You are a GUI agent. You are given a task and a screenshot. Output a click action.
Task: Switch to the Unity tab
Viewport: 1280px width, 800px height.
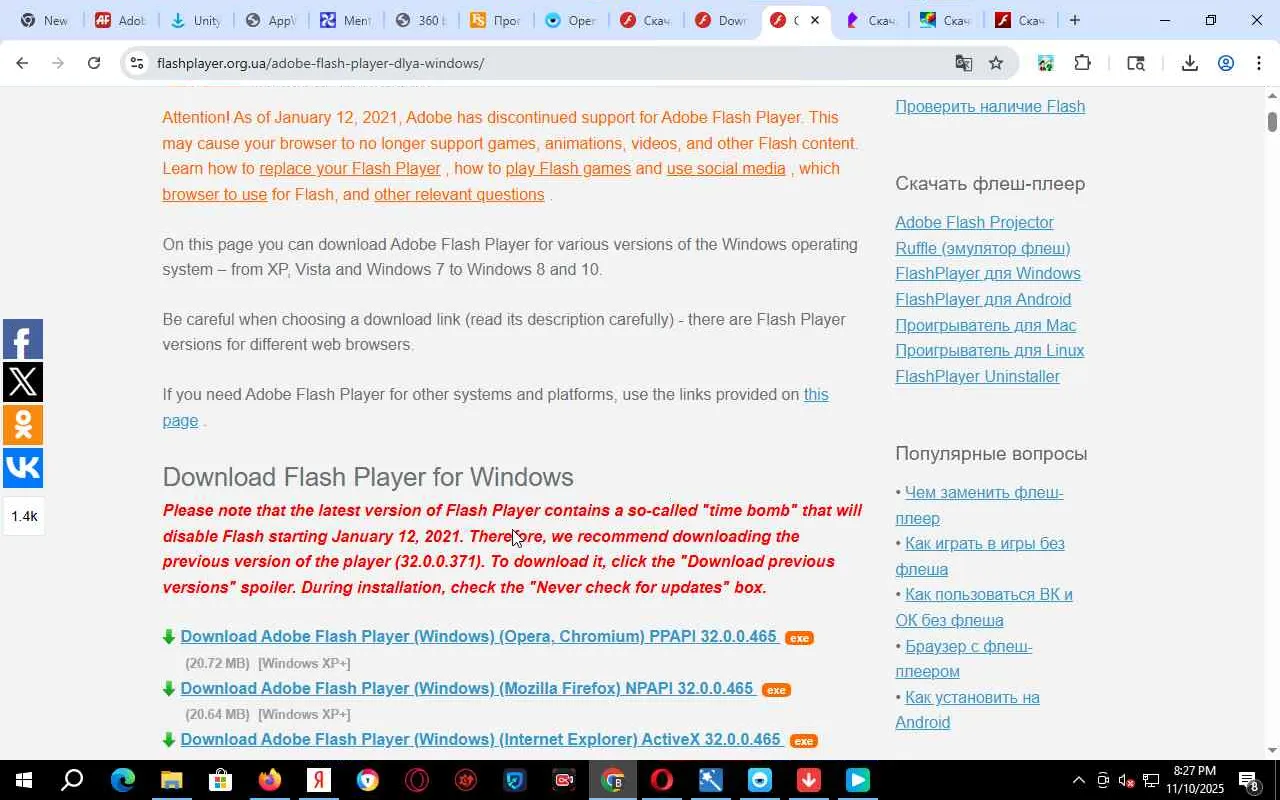[195, 20]
